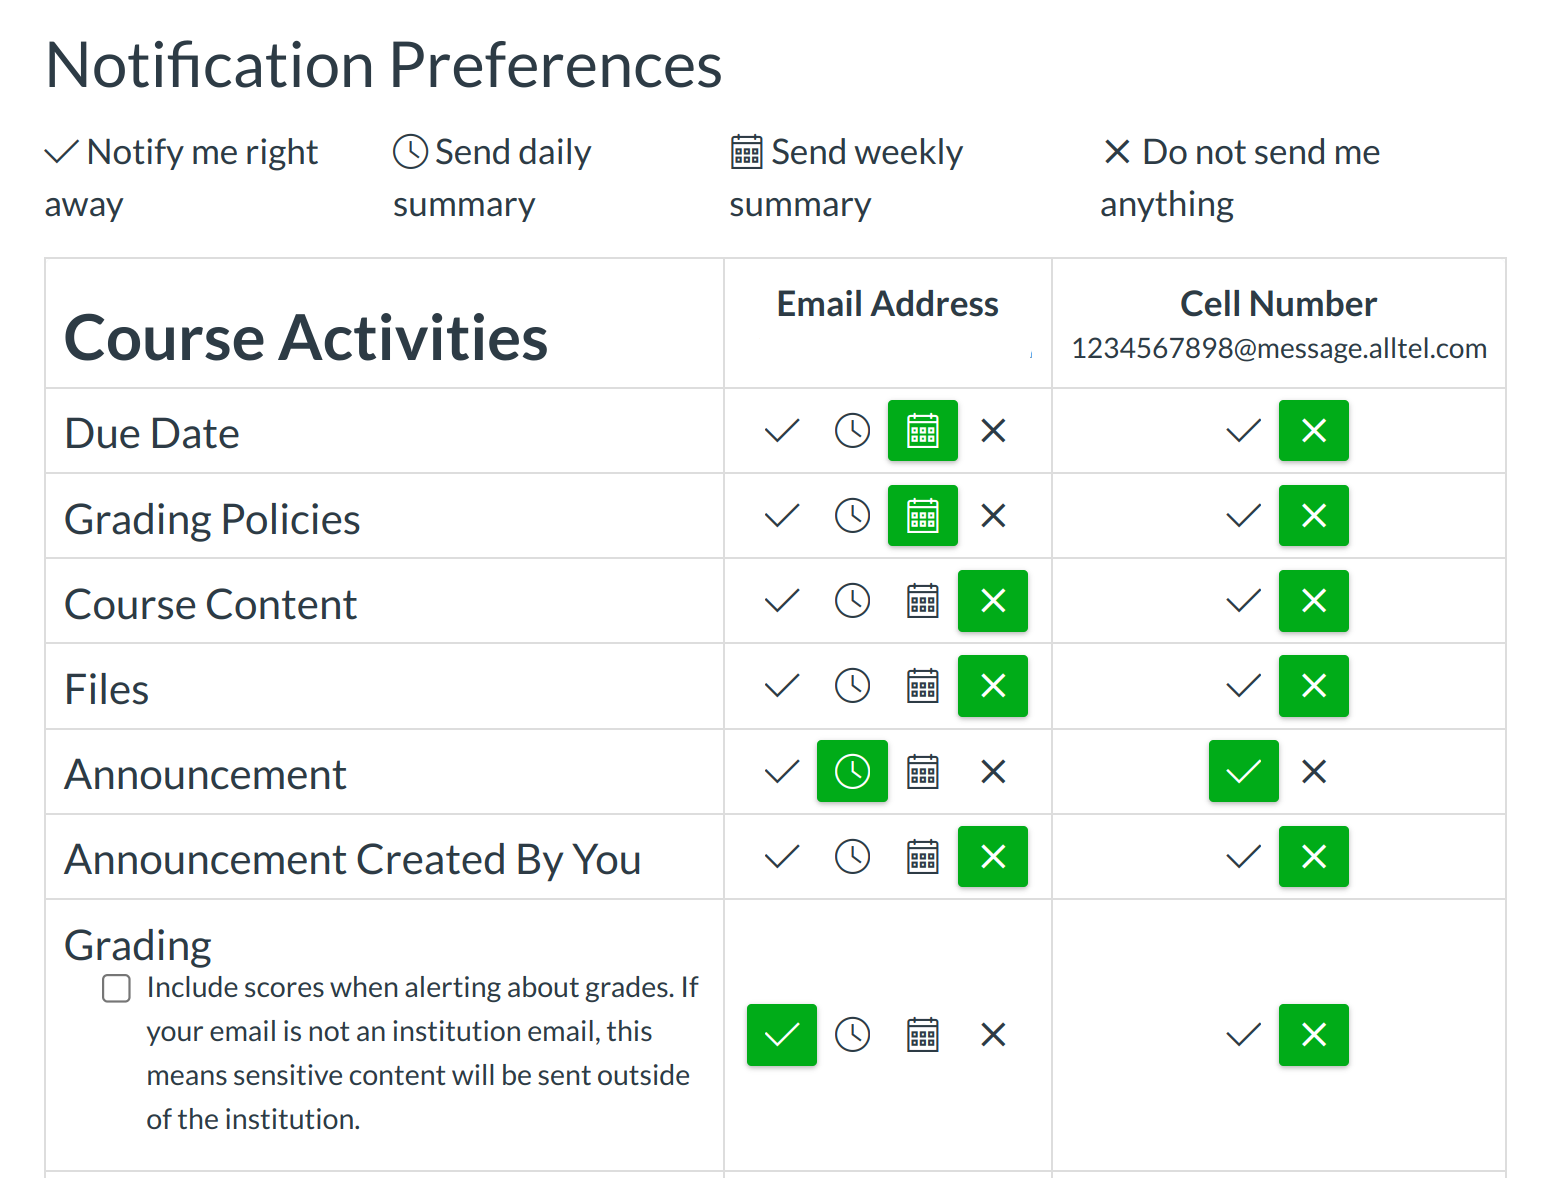
Task: Enable Due Date cell notifications right away
Action: tap(1243, 431)
